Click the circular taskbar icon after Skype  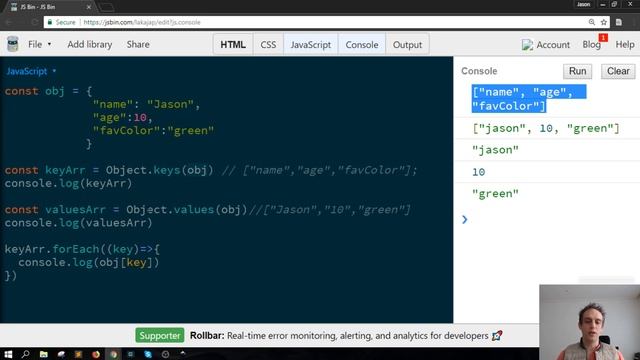coord(165,354)
